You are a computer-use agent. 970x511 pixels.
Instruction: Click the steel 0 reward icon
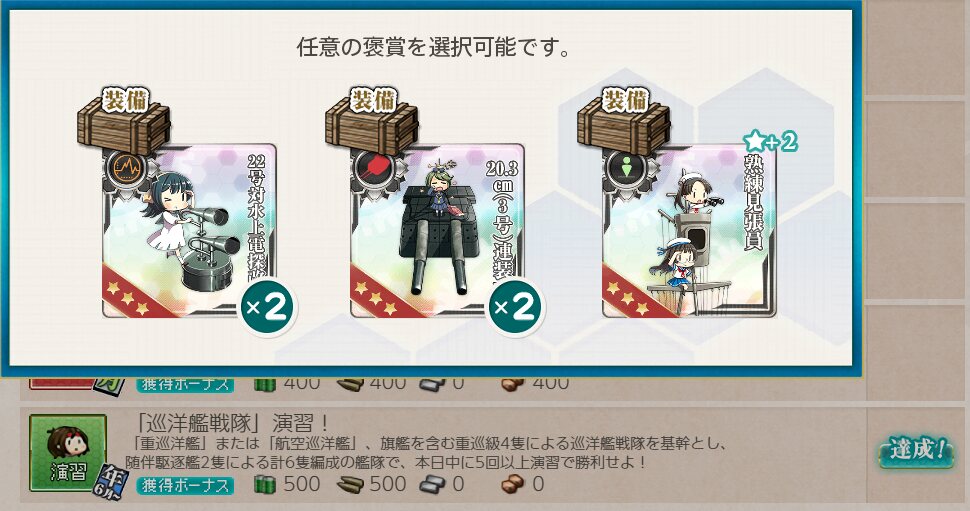click(x=432, y=484)
